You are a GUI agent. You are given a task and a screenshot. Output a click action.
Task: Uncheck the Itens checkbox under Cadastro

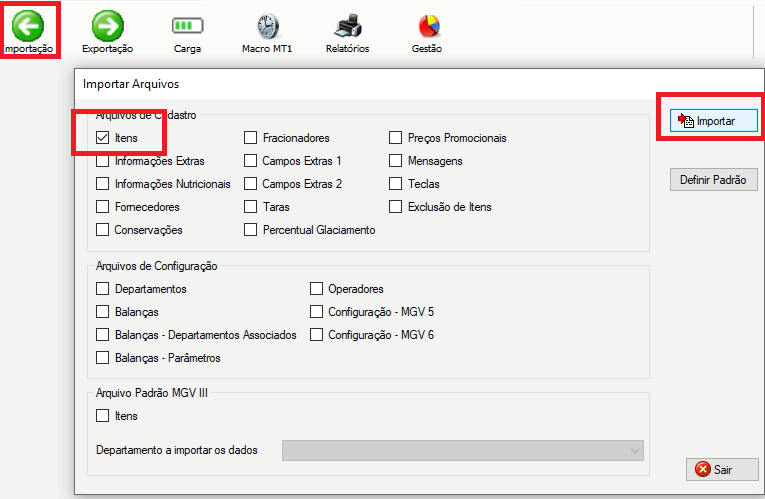(x=103, y=138)
